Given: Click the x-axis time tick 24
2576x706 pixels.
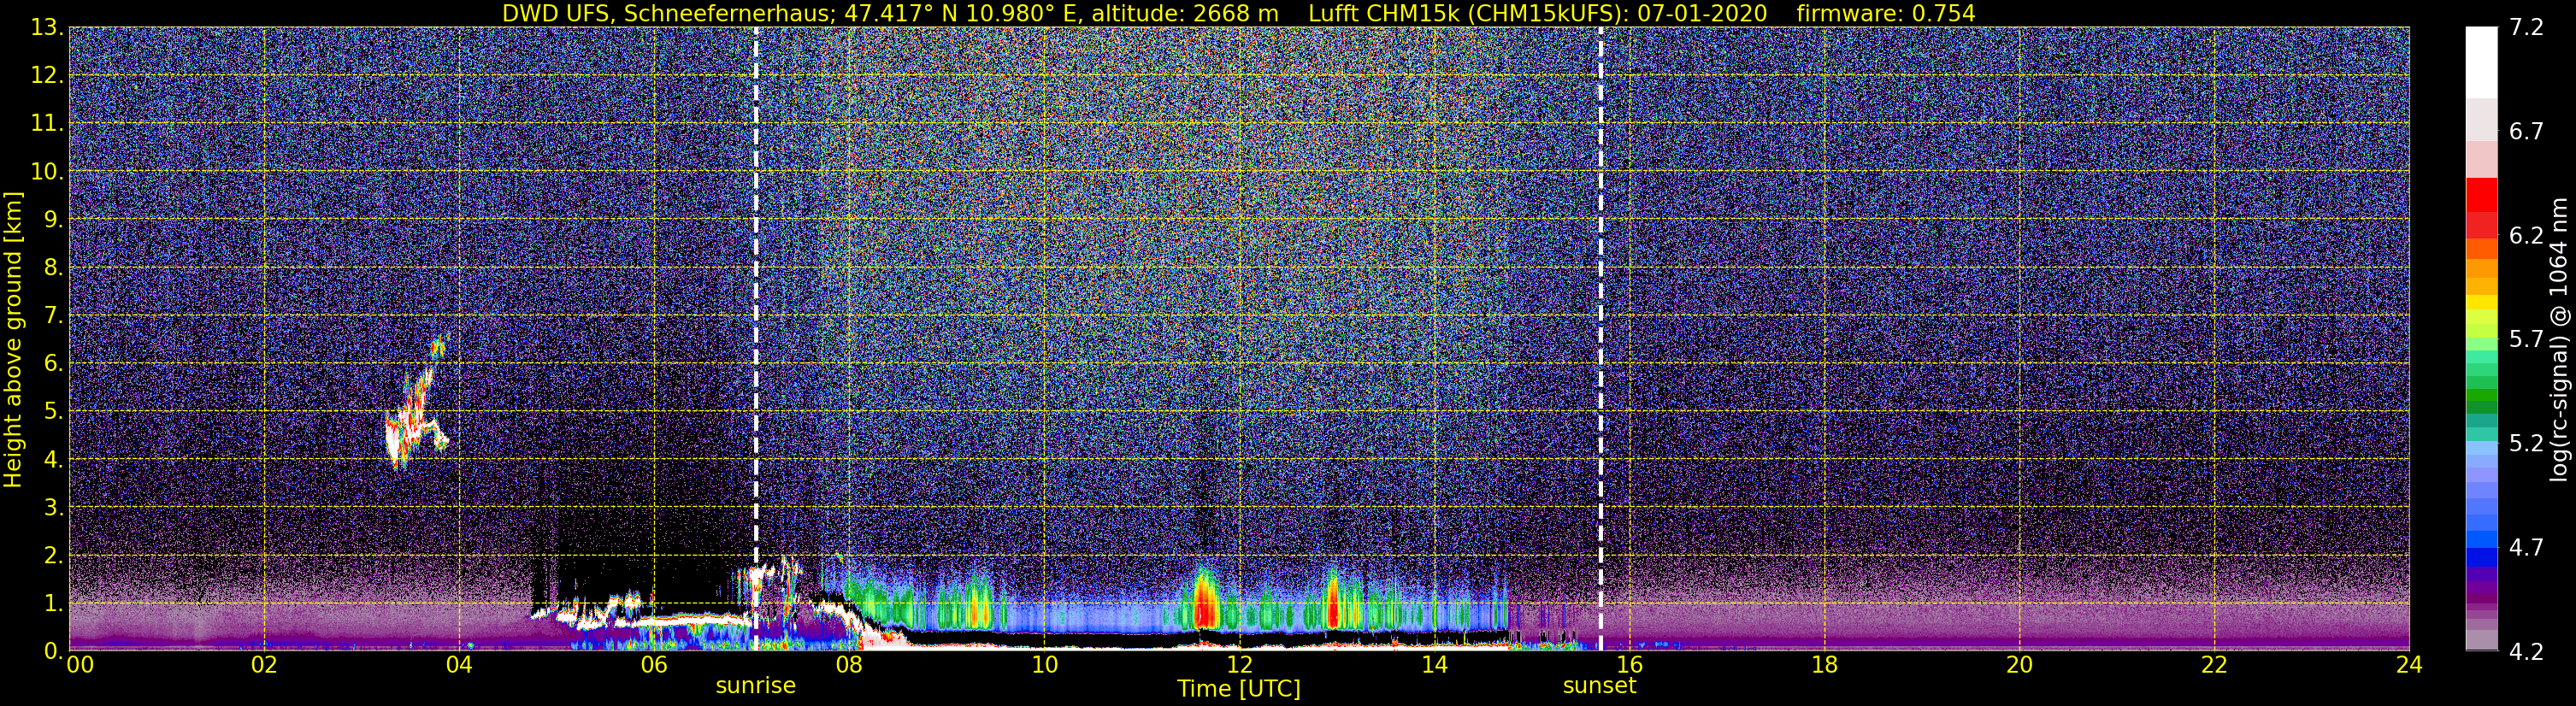Looking at the screenshot, I should [x=2409, y=665].
